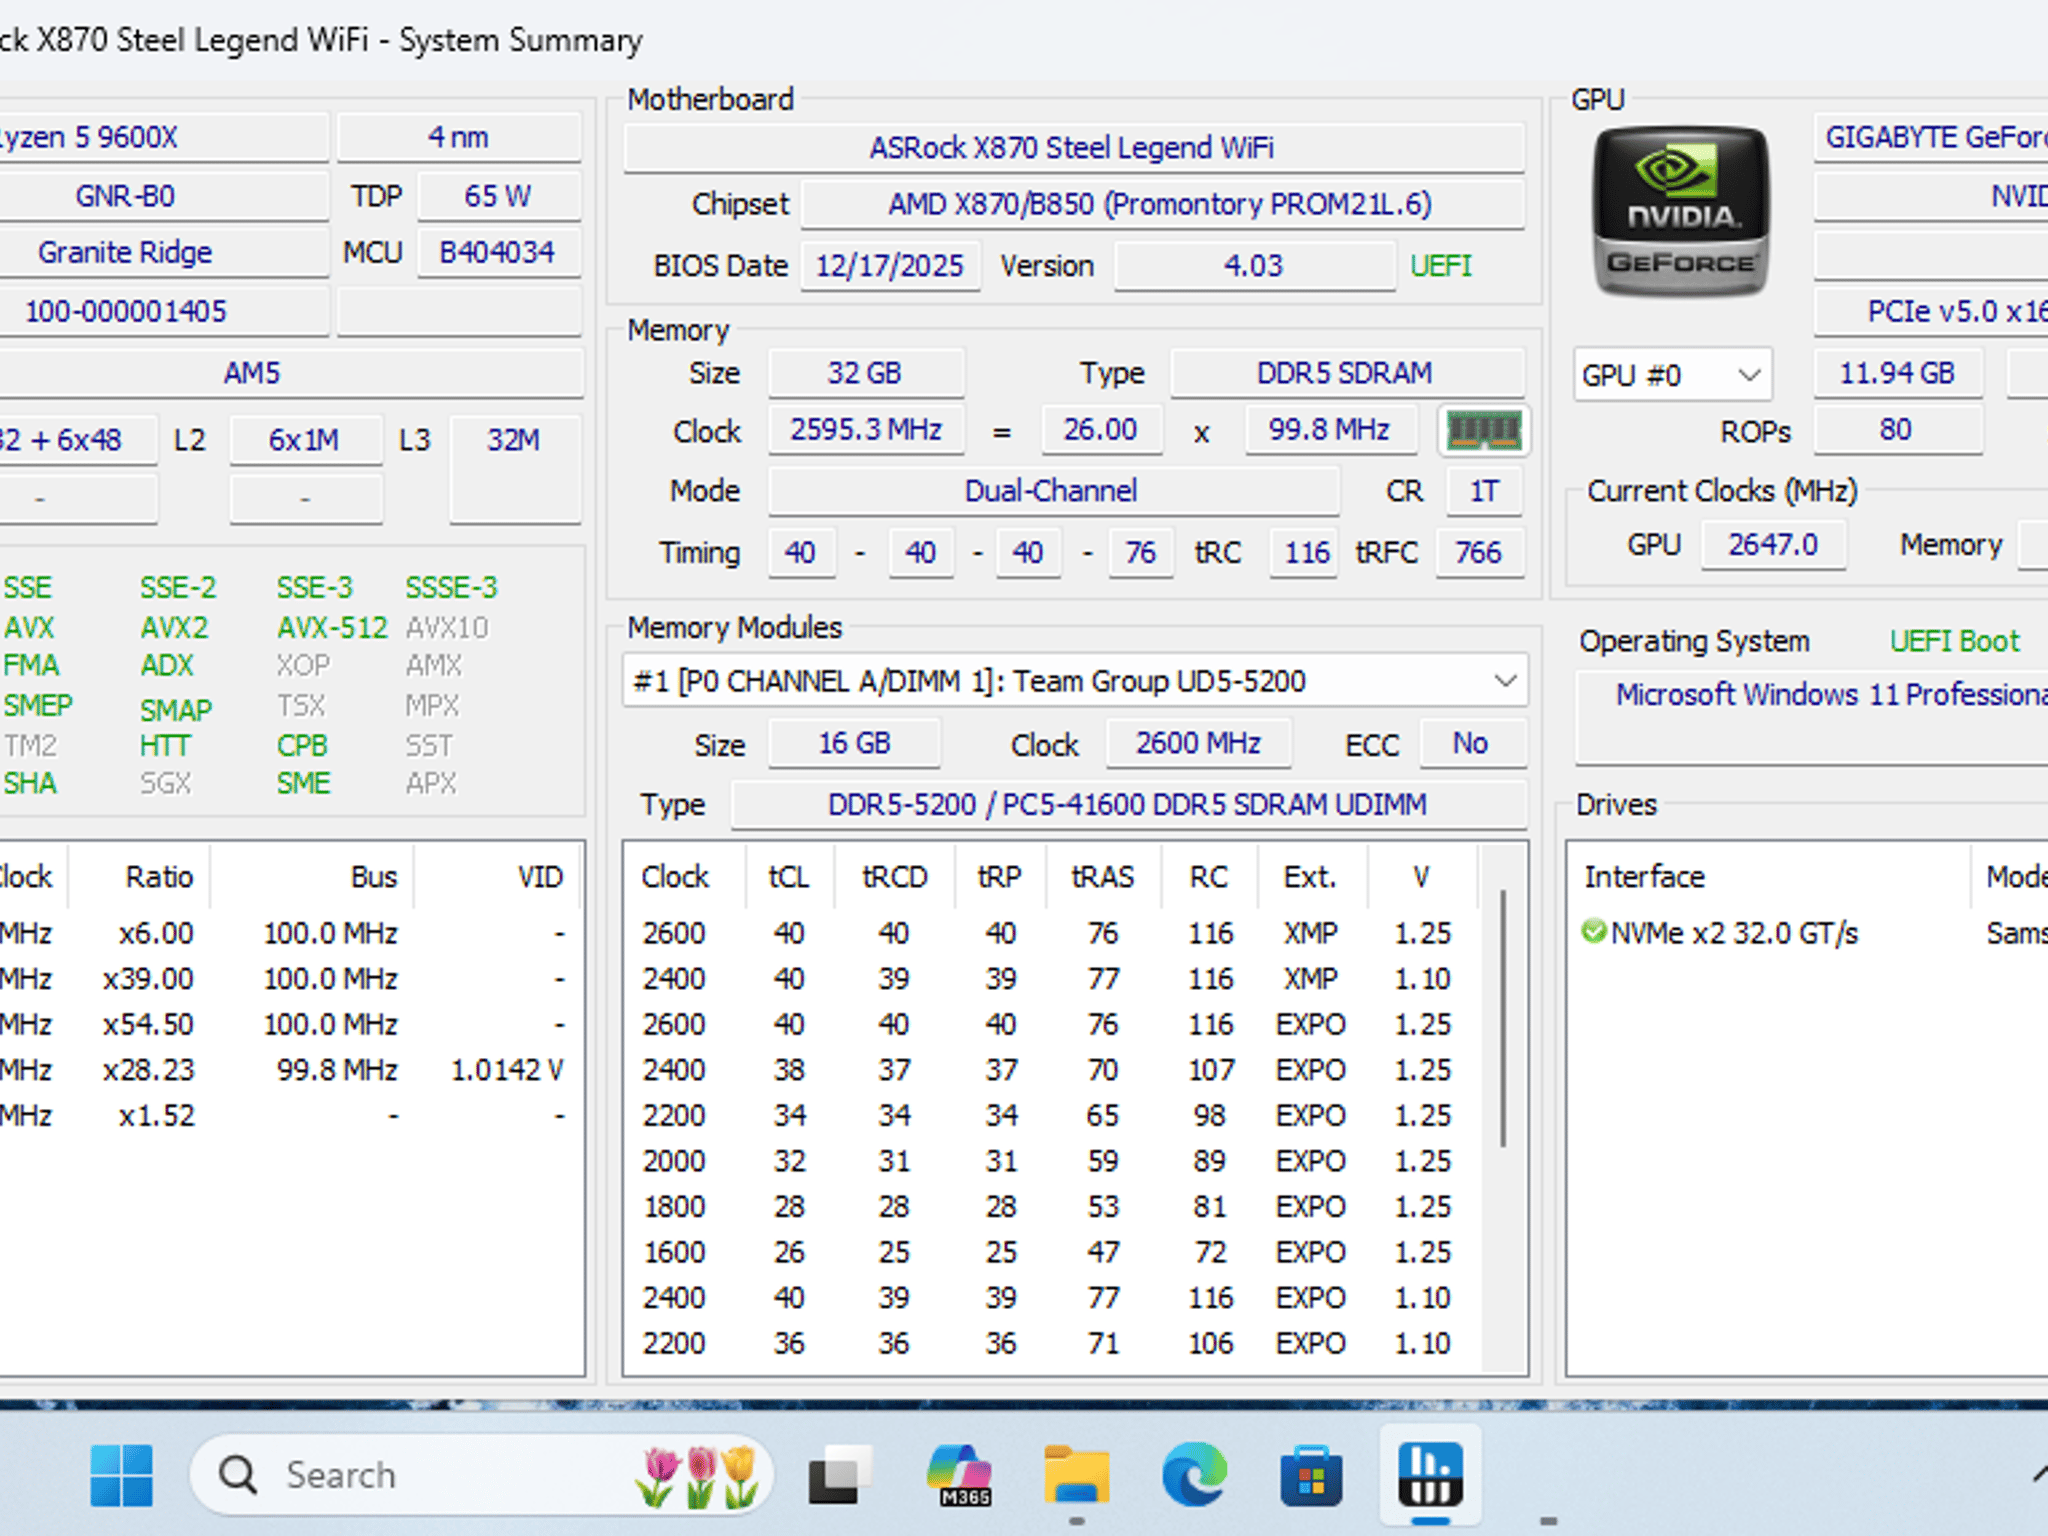Click the 2600 XMP 1.25 timing row

[1052, 933]
